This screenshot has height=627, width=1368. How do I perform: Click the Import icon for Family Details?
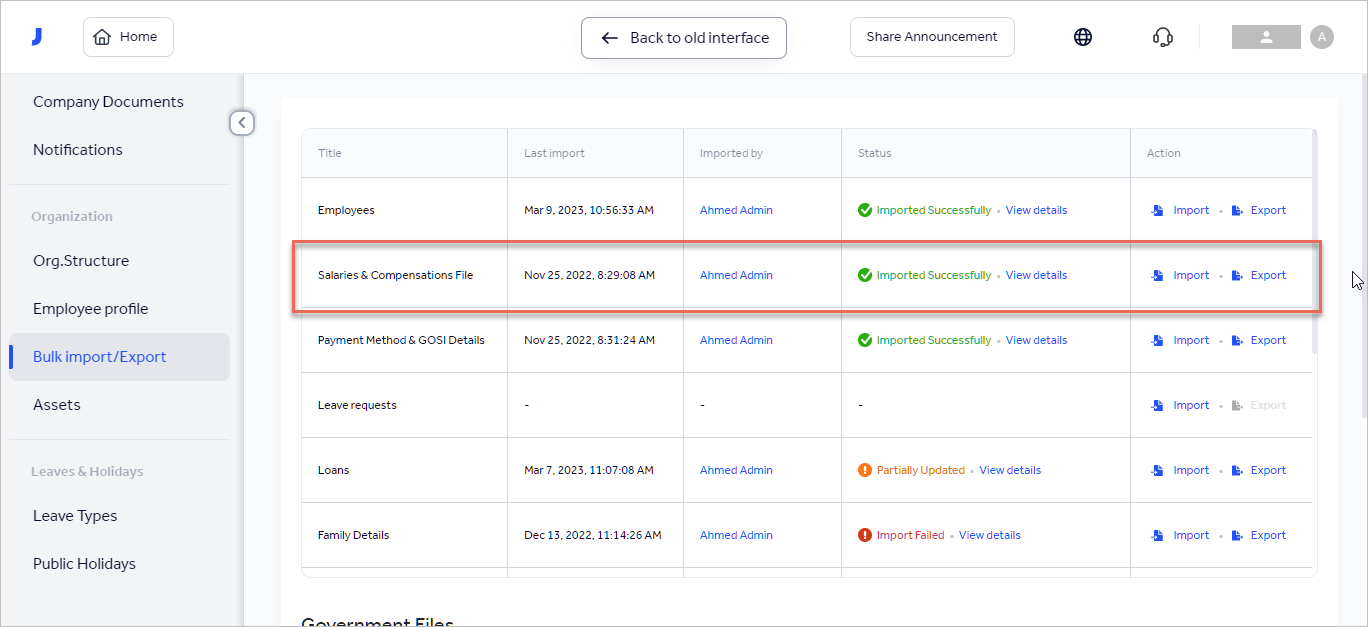pyautogui.click(x=1157, y=535)
